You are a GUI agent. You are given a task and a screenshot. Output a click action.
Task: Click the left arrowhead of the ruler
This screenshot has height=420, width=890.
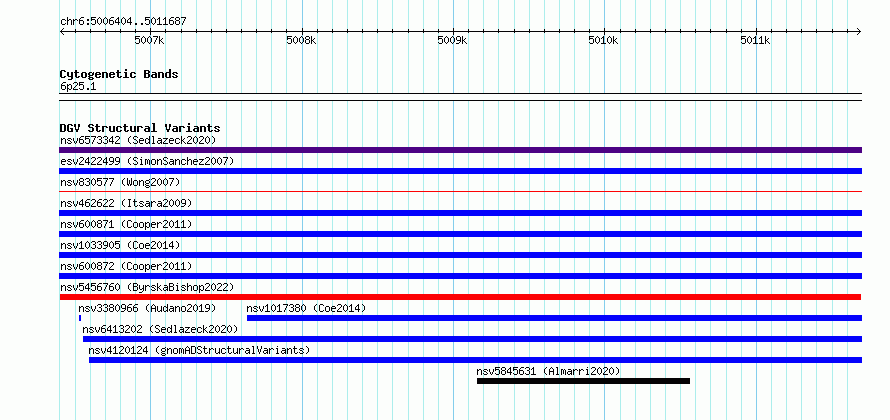point(62,31)
